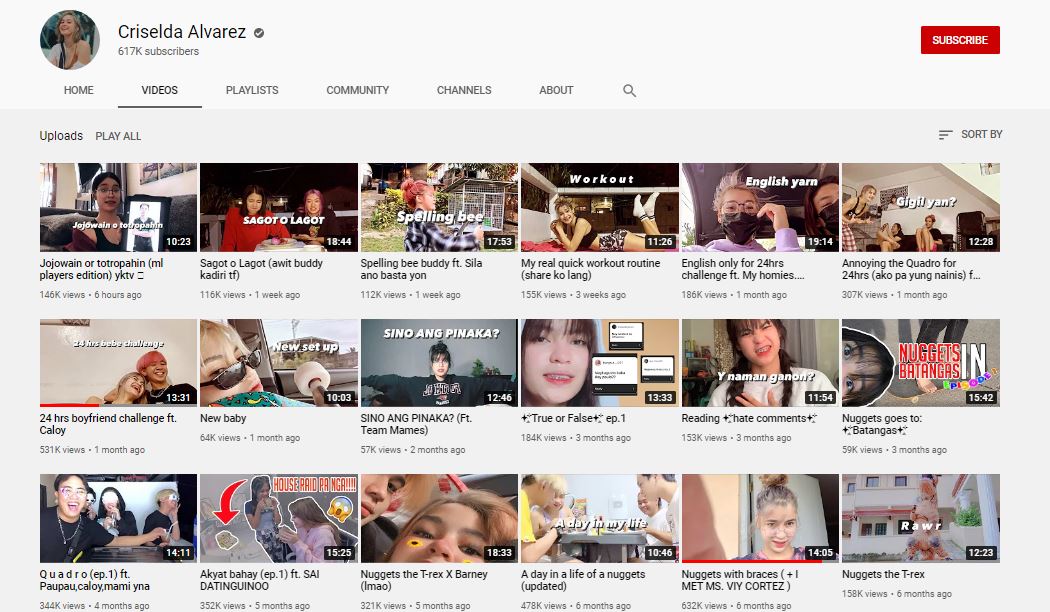Open the Nuggets with braces video thumbnail
The width and height of the screenshot is (1050, 612).
click(x=760, y=518)
